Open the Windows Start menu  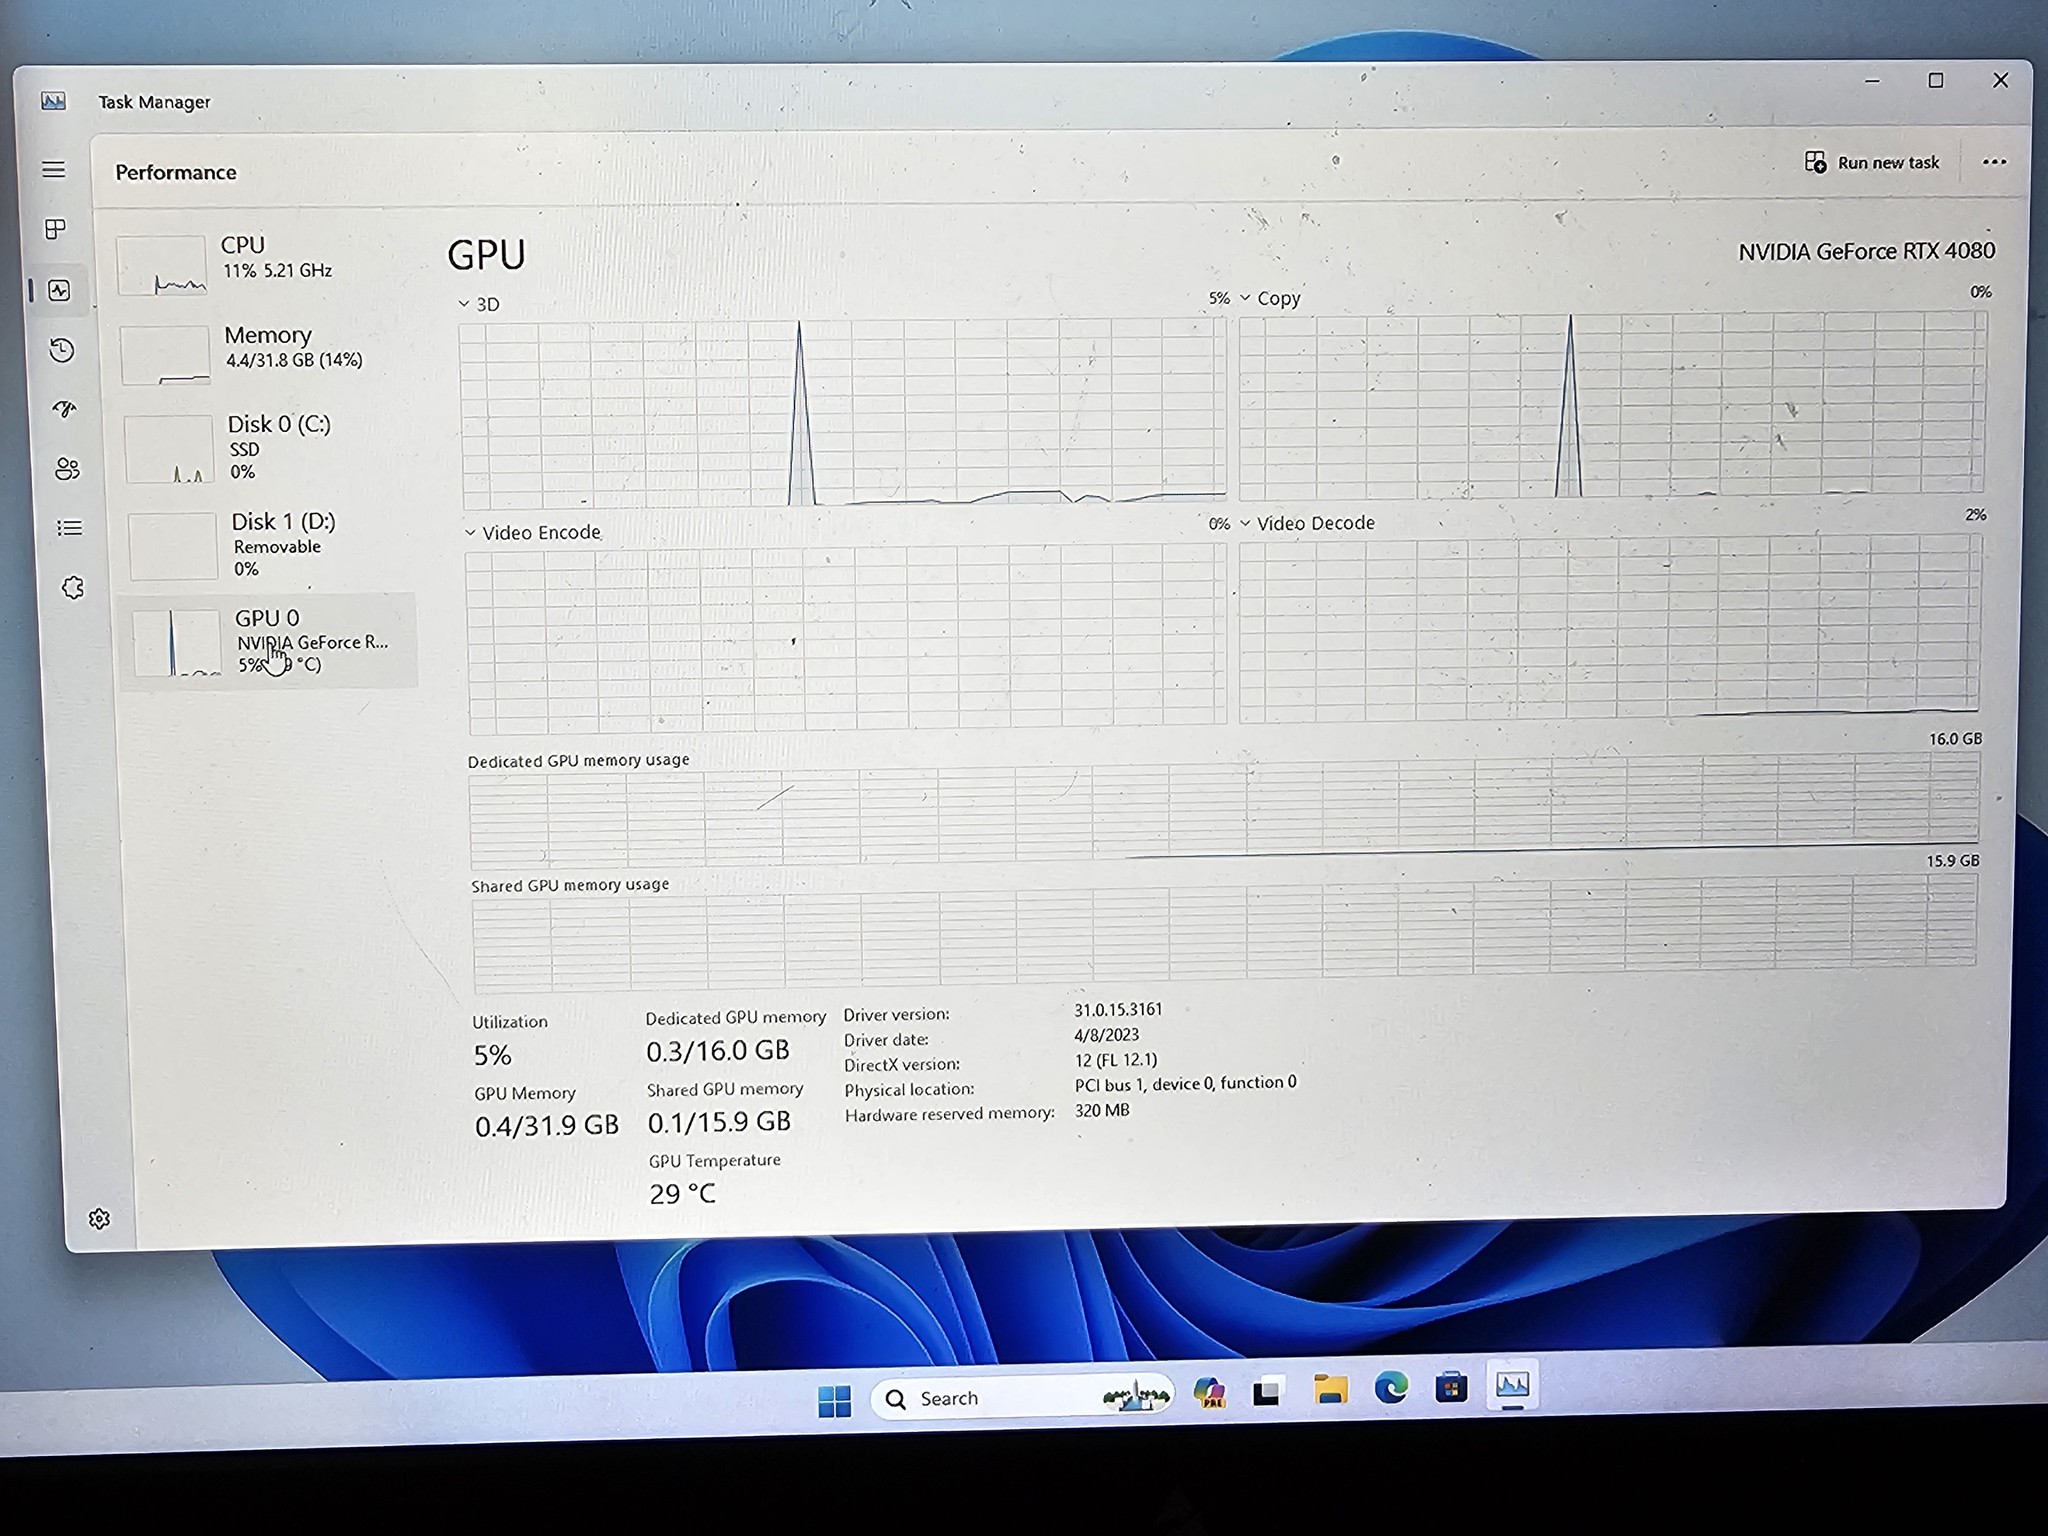tap(834, 1400)
